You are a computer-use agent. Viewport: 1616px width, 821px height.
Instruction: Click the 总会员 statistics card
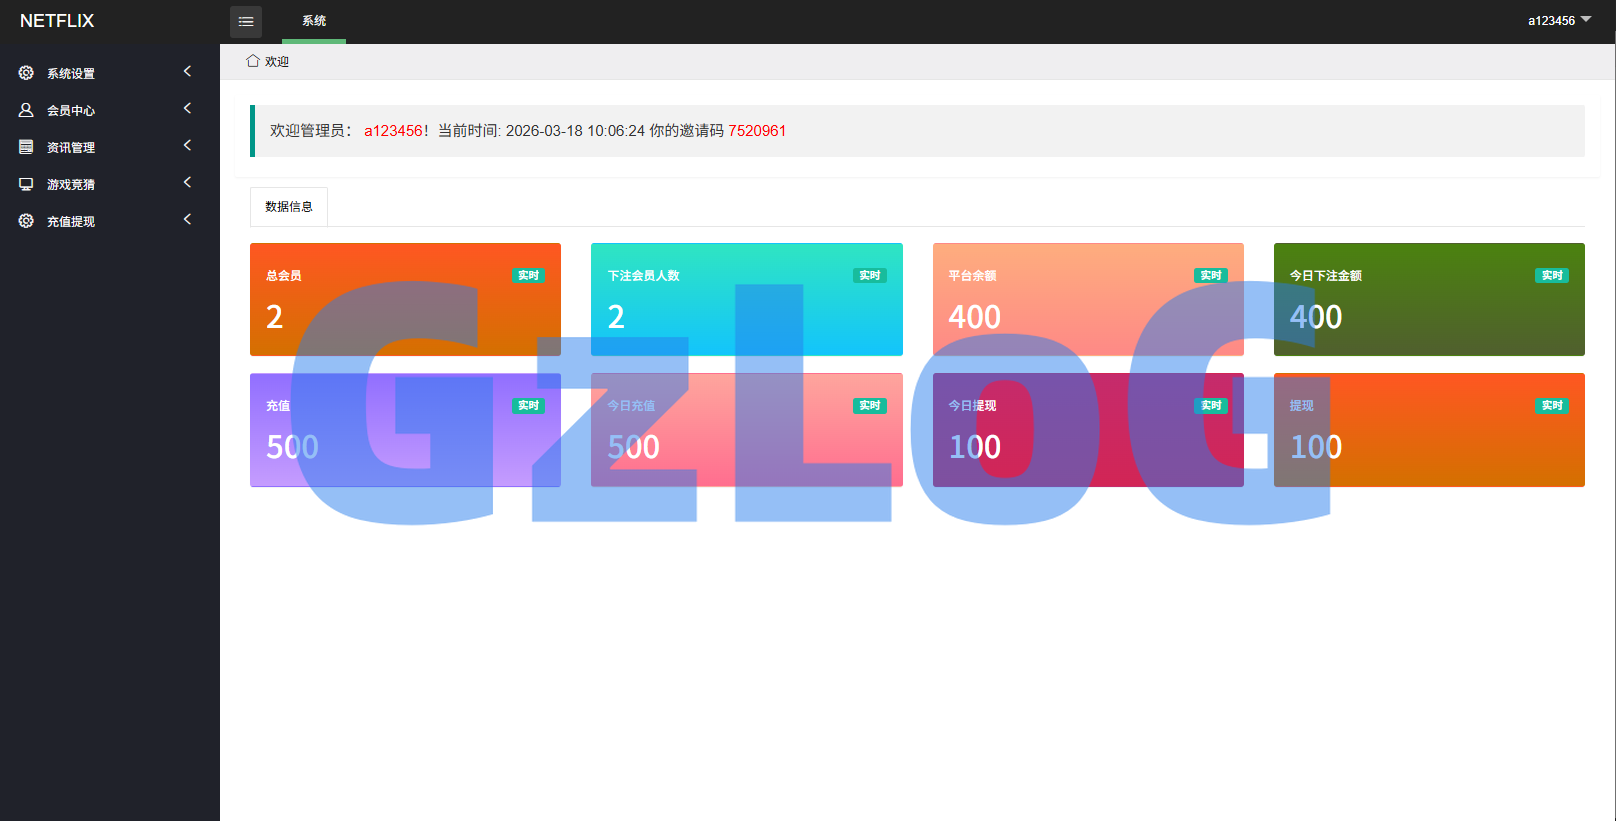click(405, 299)
